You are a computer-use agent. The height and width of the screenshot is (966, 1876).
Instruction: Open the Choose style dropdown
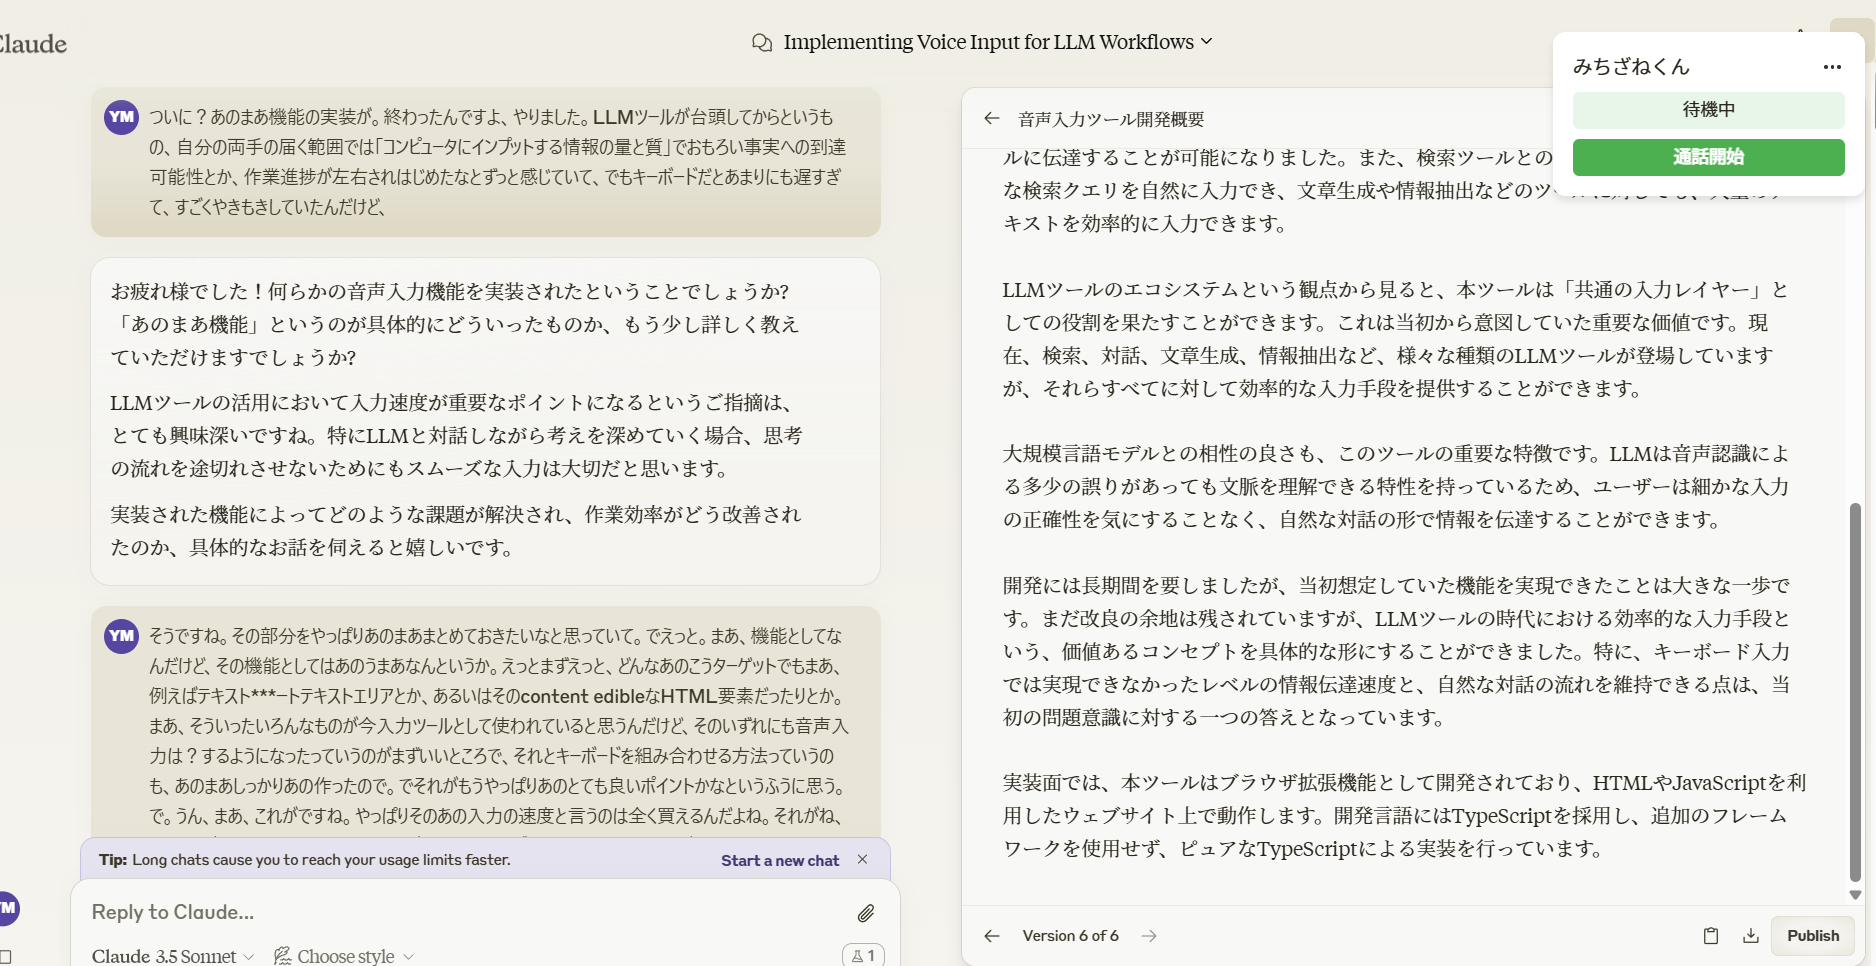coord(344,956)
